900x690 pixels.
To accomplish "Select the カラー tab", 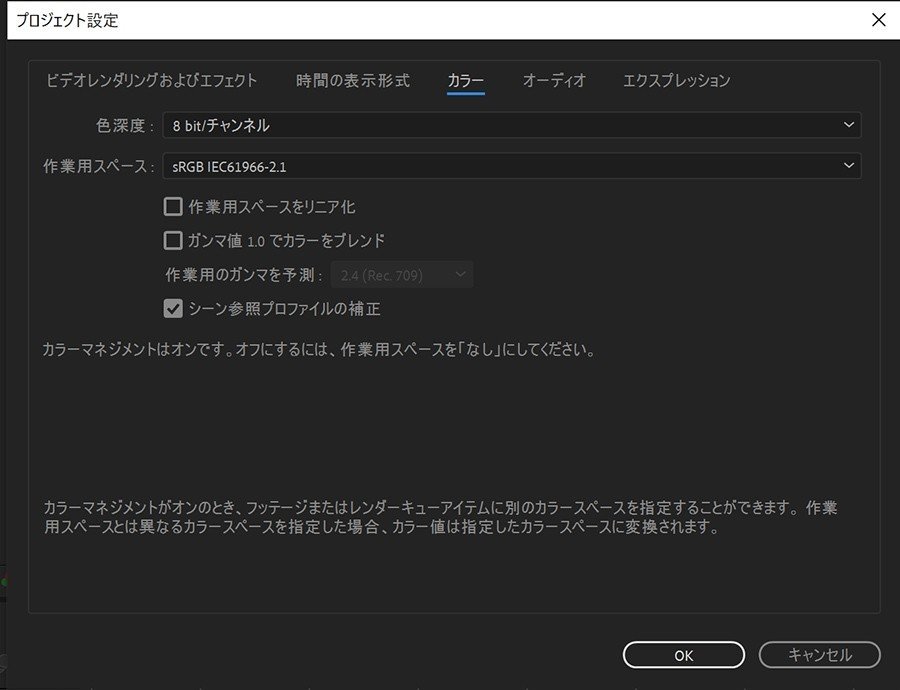I will (x=465, y=82).
